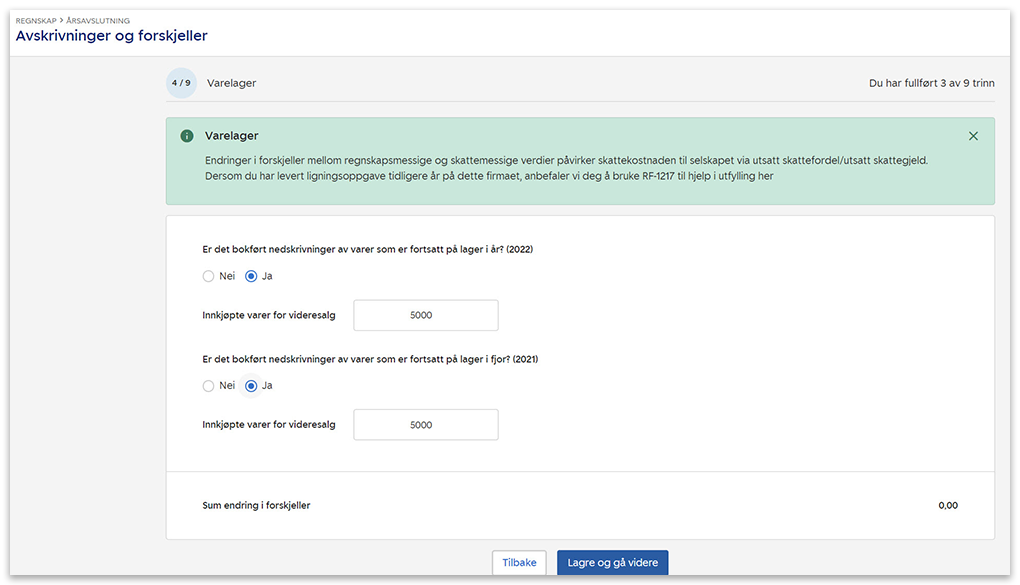Viewport: 1020px width, 585px height.
Task: Choose Nei for the 2021 nedskrivninger question
Action: pos(208,386)
